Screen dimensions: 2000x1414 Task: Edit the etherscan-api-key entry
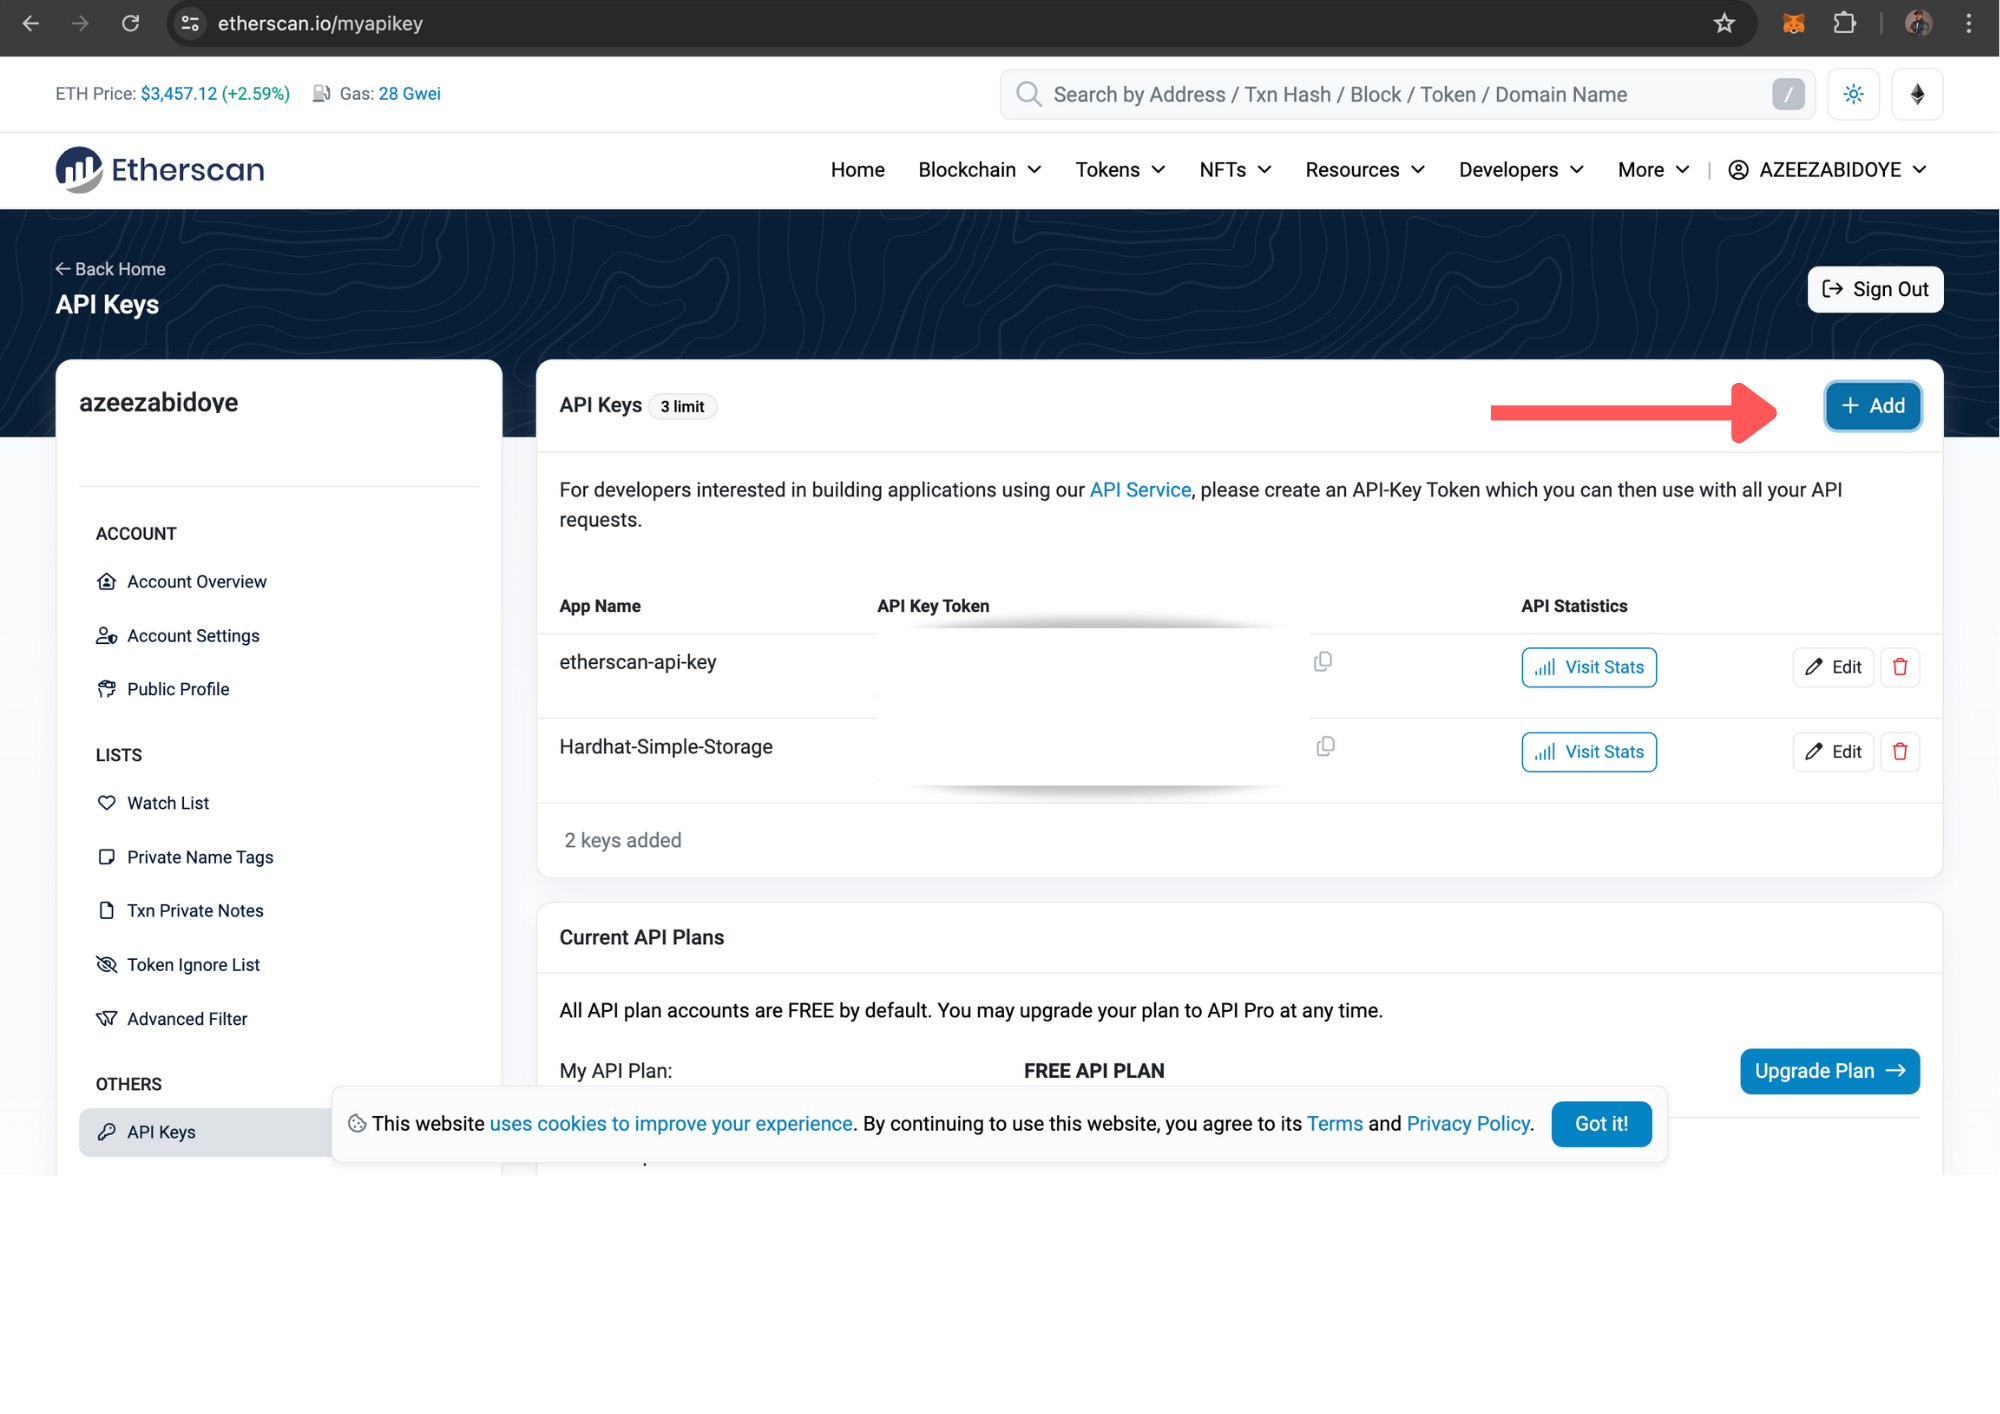1832,667
